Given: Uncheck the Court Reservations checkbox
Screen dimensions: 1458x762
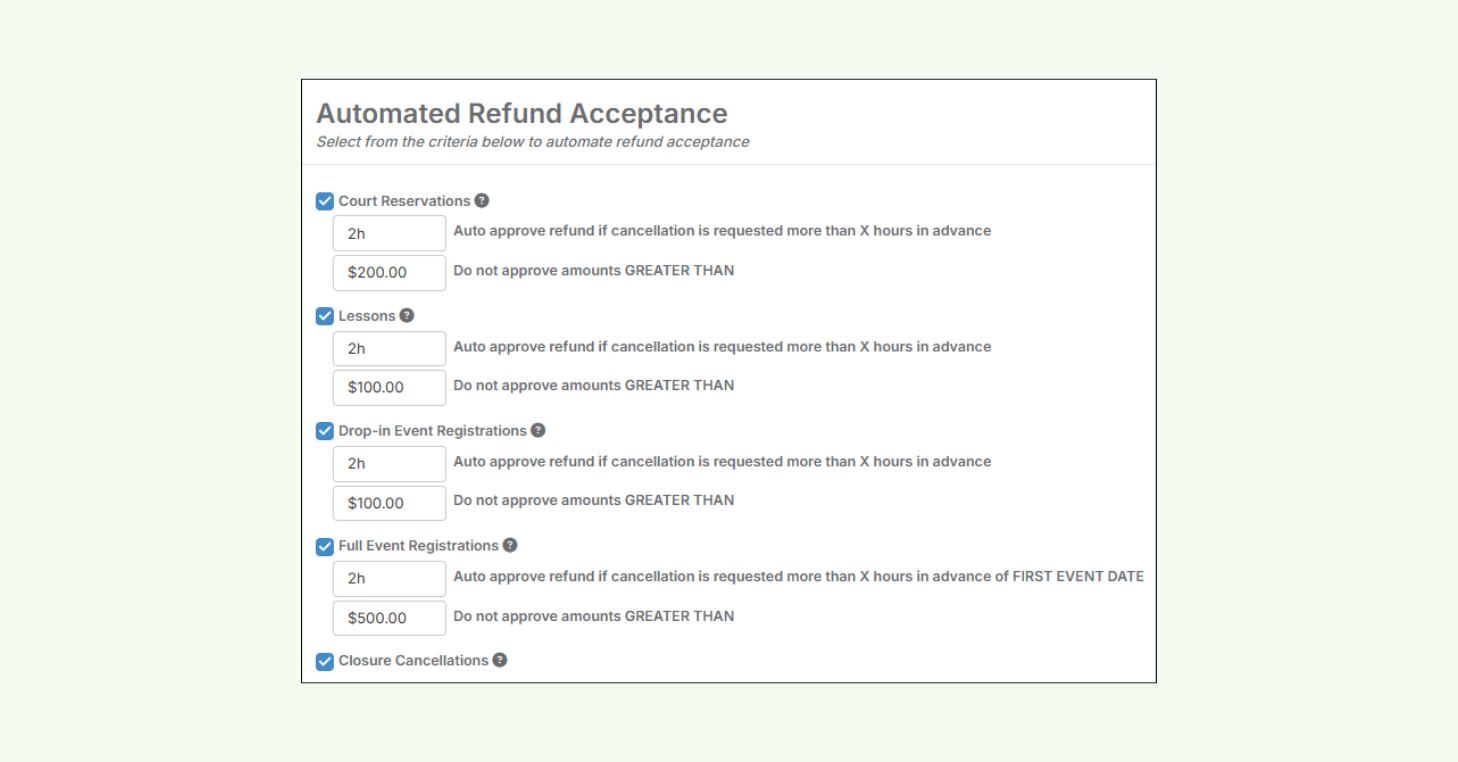Looking at the screenshot, I should click(325, 201).
